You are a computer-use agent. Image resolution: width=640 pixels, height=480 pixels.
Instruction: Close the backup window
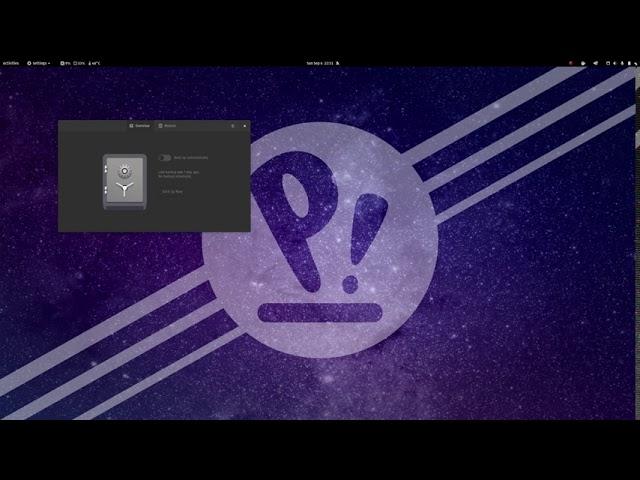click(244, 126)
